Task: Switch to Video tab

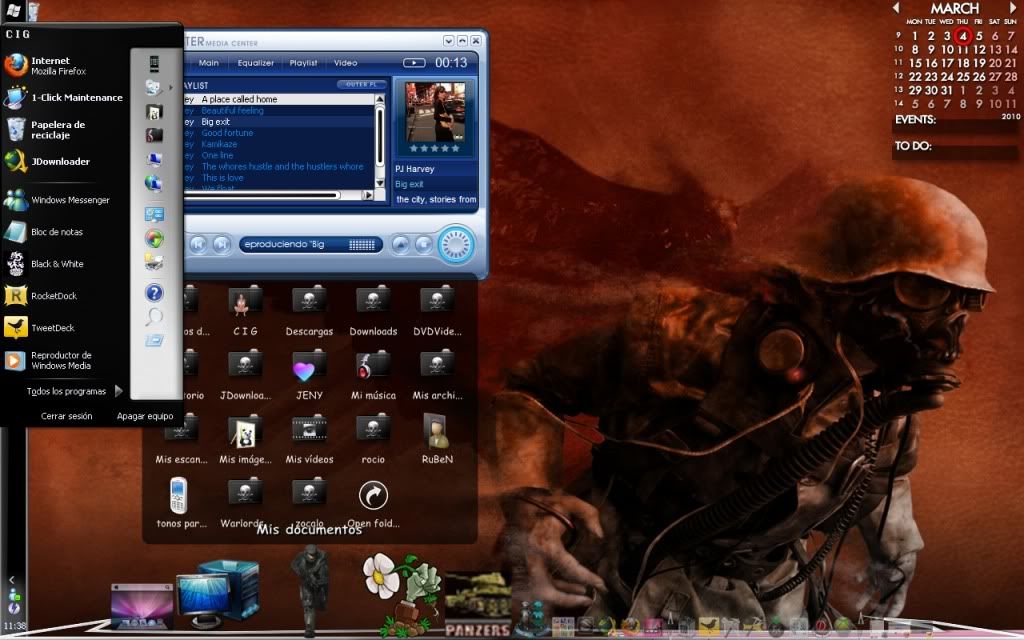Action: pyautogui.click(x=345, y=63)
